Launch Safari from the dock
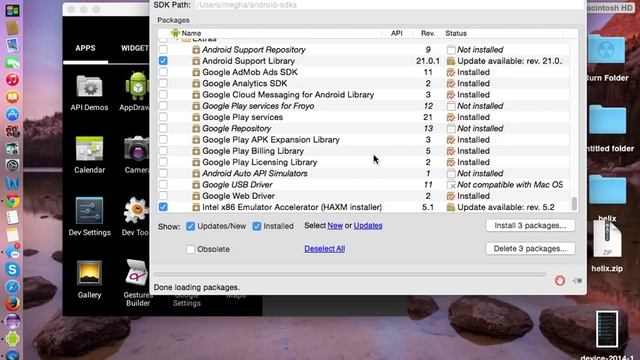640x360 pixels. point(12,287)
